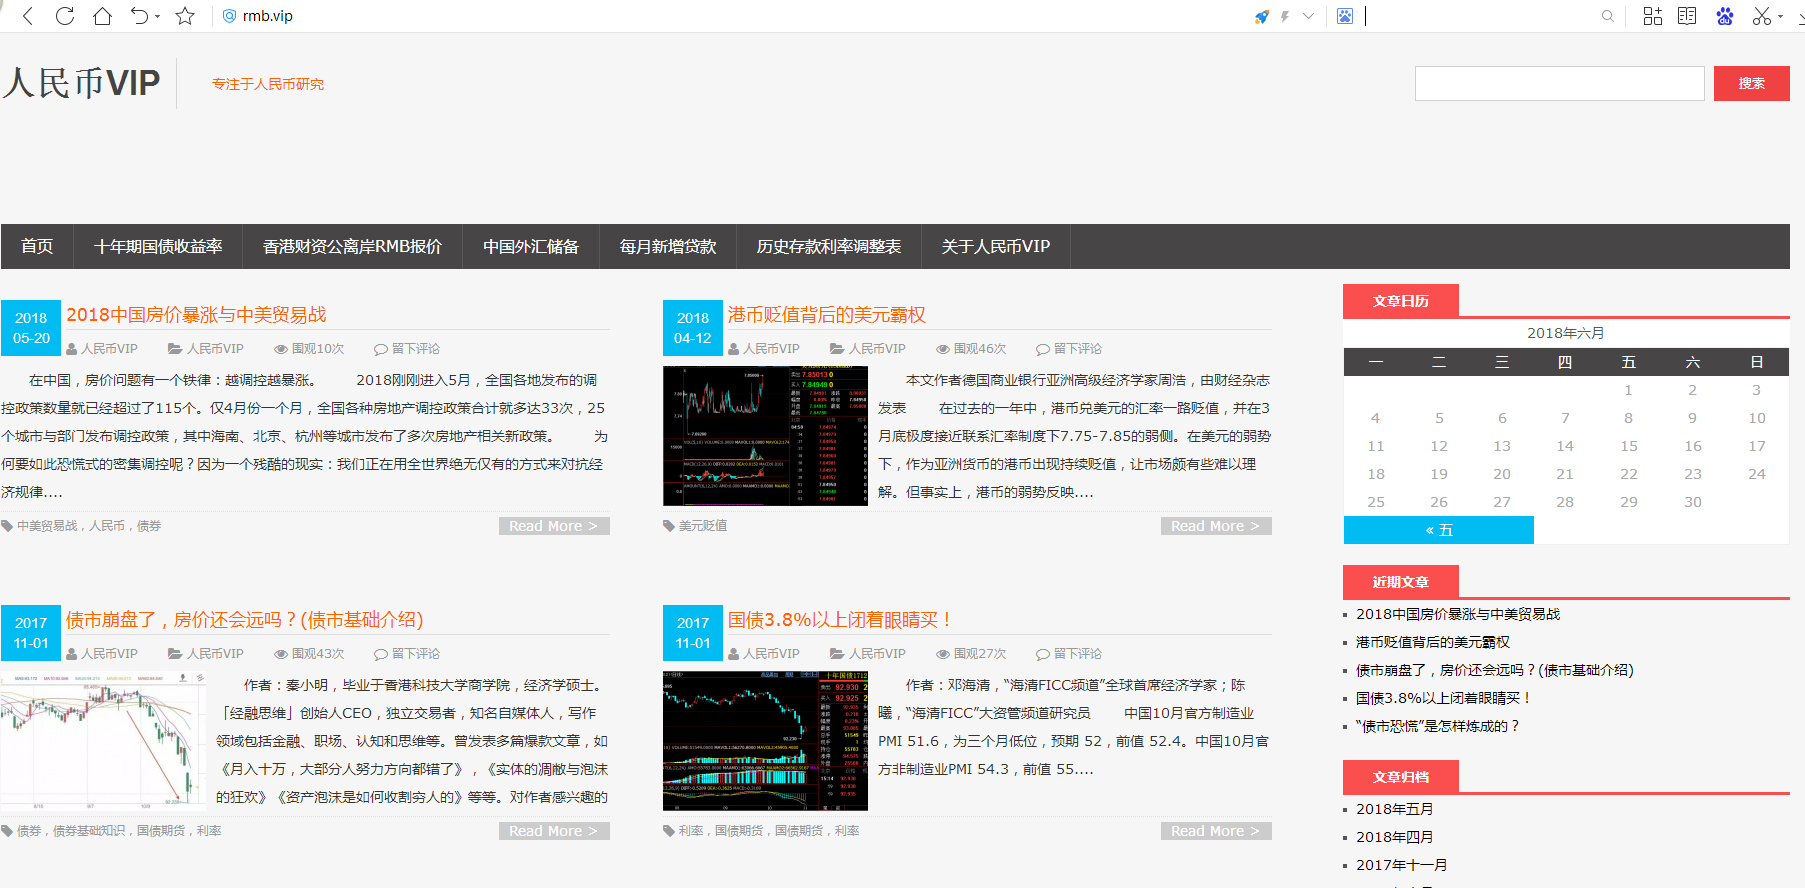Click the 国债3.8% article chart thumbnail
Screen dimensions: 1805x888
(765, 741)
